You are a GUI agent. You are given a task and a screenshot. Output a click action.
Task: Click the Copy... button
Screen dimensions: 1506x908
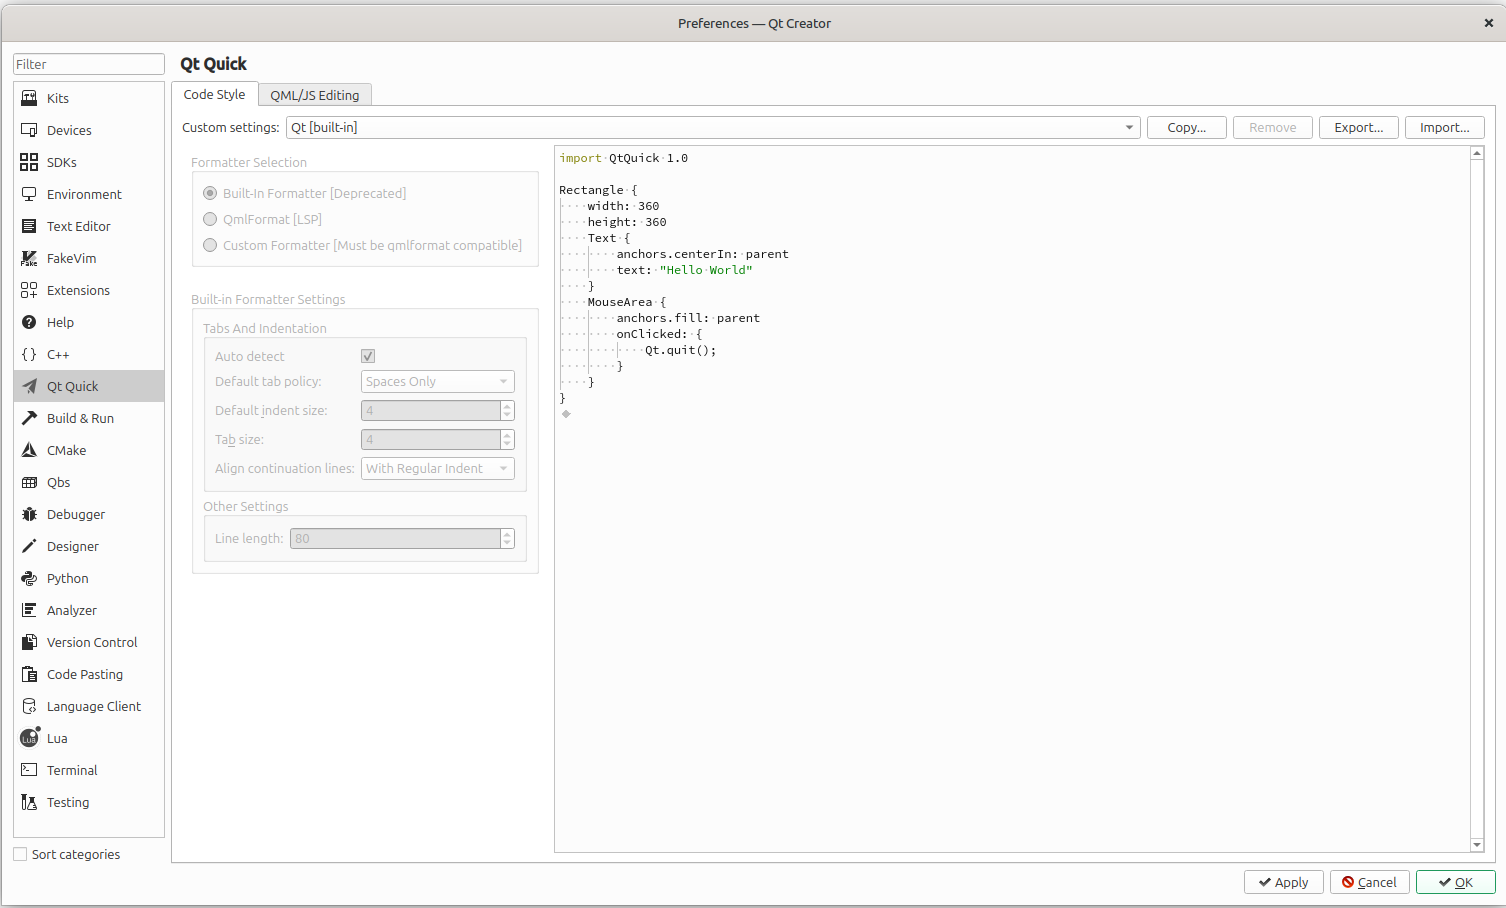[x=1187, y=127]
